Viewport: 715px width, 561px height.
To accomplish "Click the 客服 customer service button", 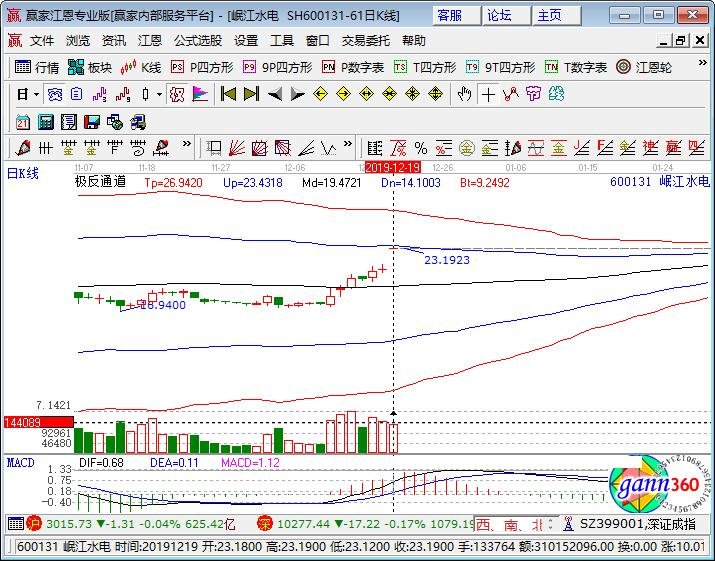I will pos(456,16).
